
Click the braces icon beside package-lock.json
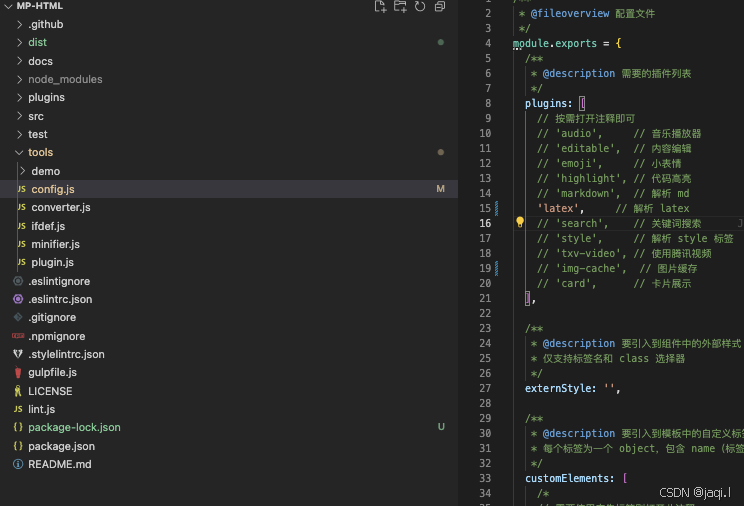pyautogui.click(x=18, y=427)
